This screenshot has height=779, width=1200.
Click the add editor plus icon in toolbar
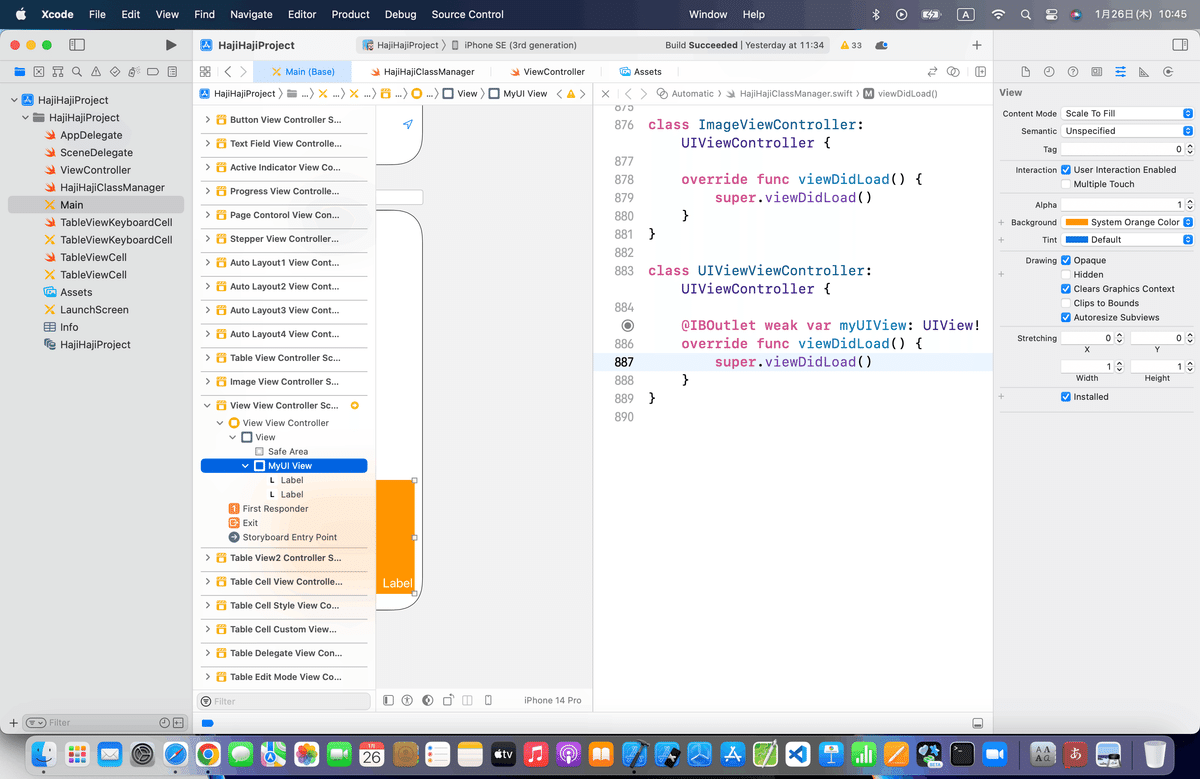[977, 45]
